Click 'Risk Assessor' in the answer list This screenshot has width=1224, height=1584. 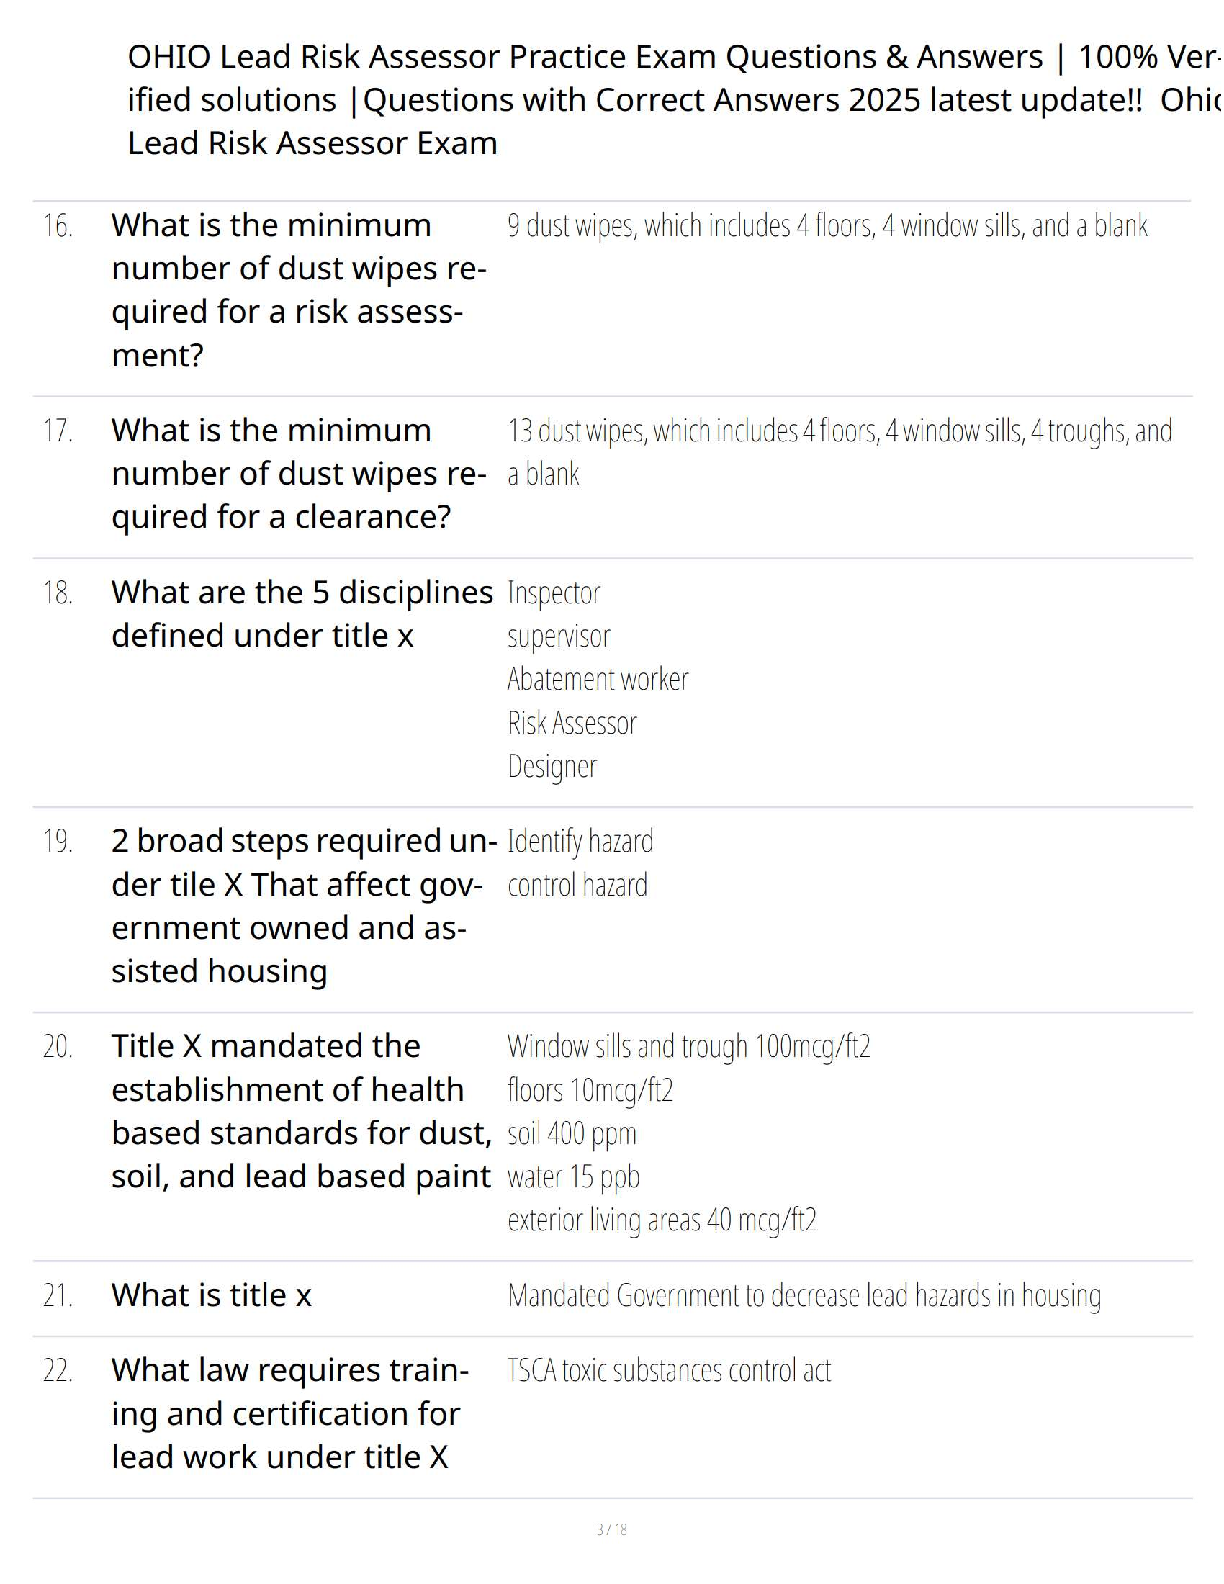click(x=571, y=723)
